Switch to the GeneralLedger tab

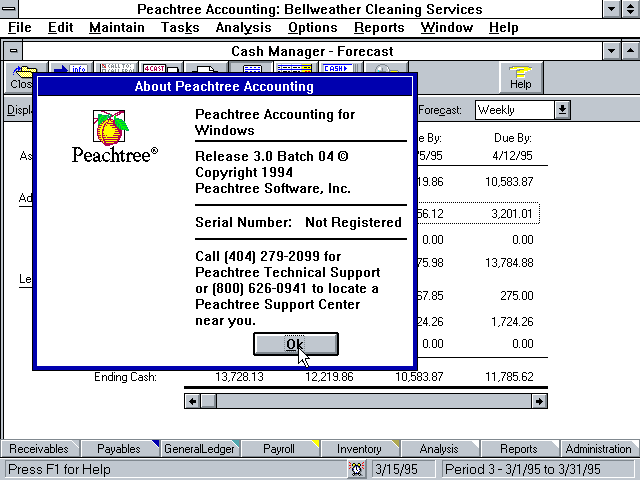(x=199, y=449)
